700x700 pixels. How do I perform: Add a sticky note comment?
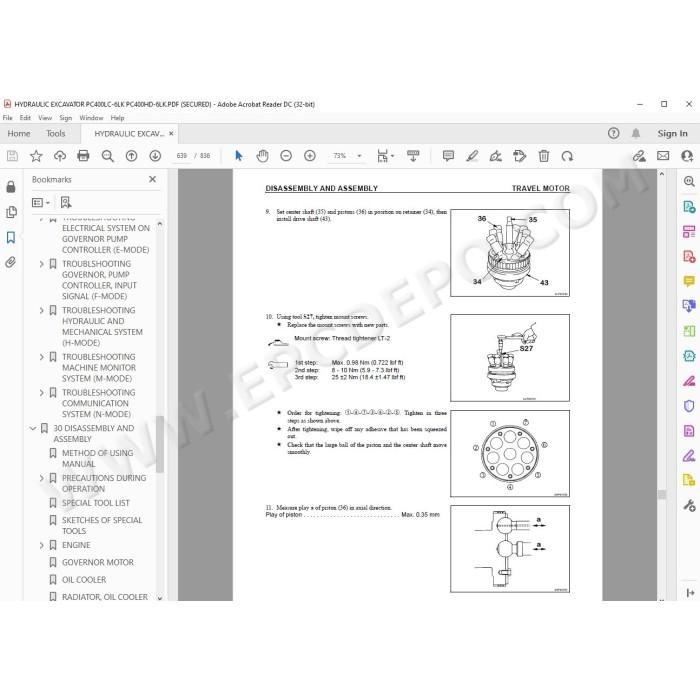click(x=448, y=156)
